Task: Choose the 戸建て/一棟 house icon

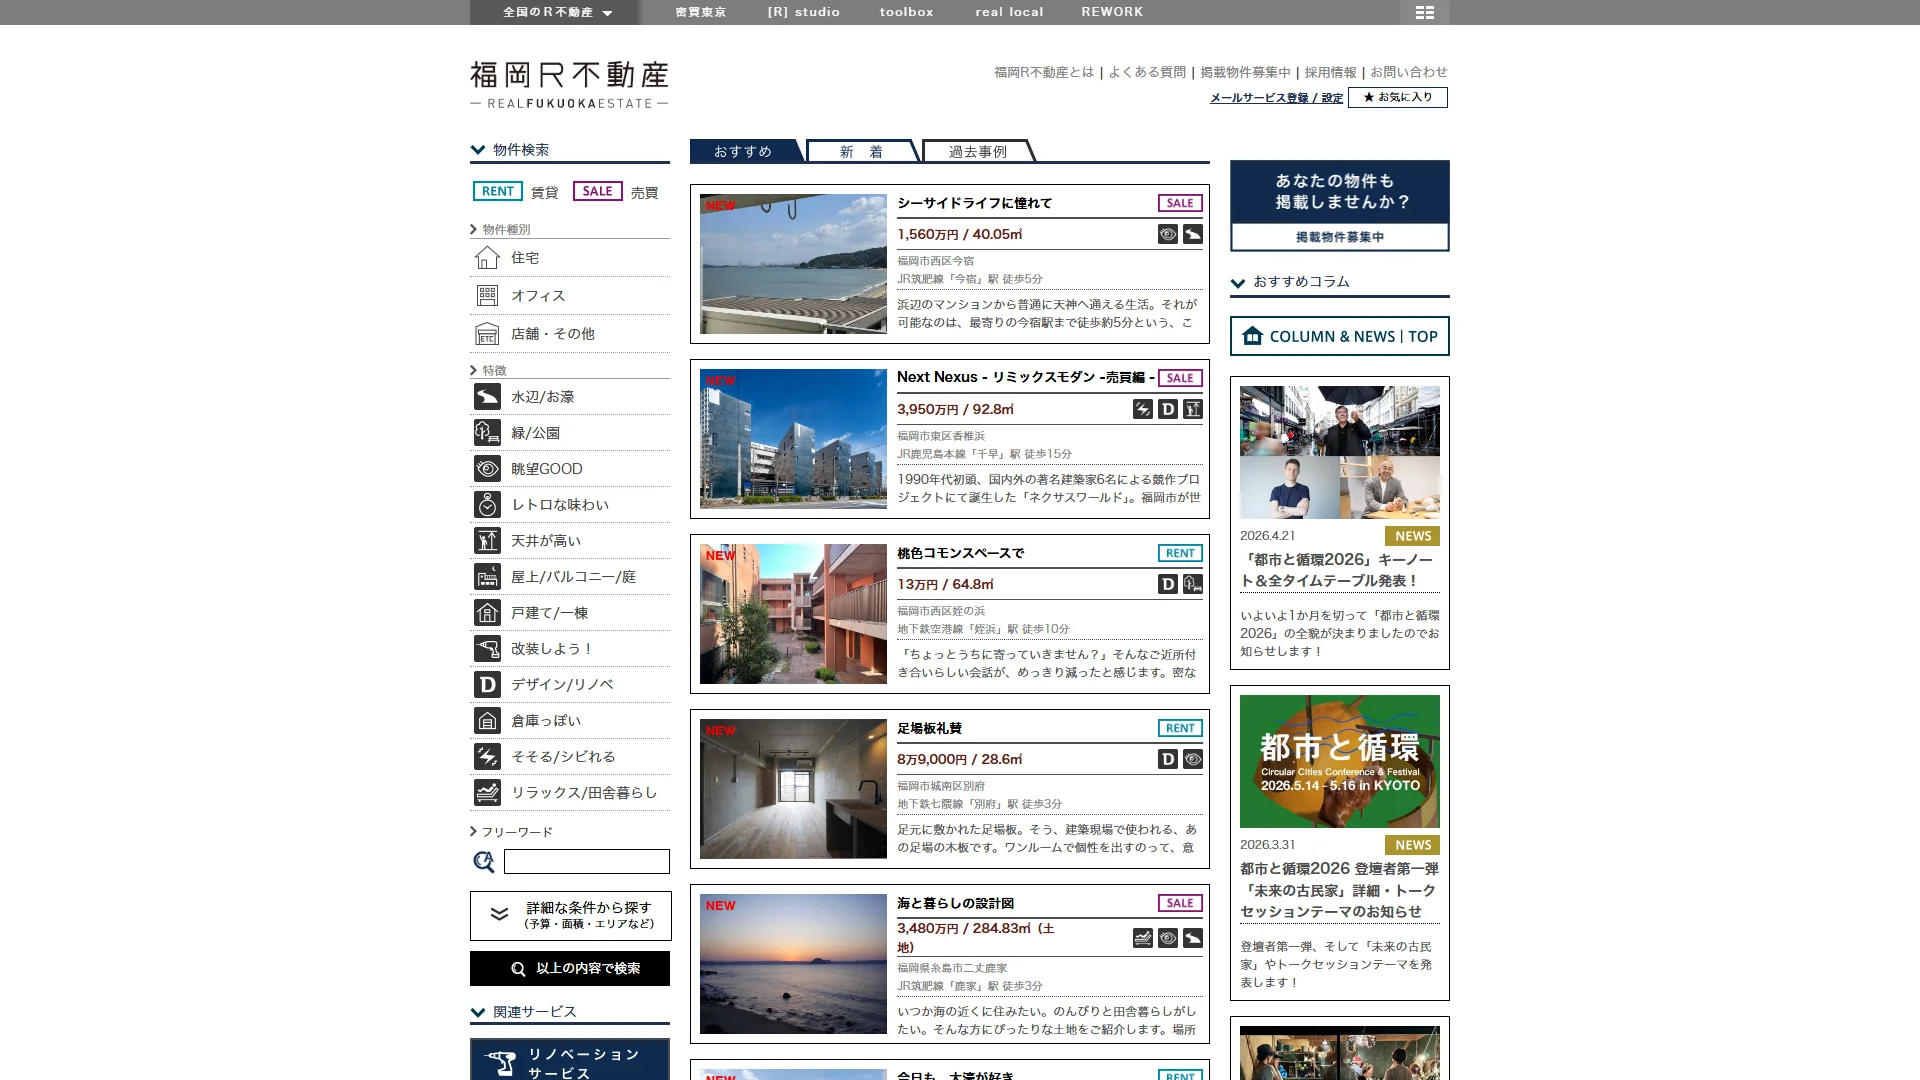Action: coord(487,613)
